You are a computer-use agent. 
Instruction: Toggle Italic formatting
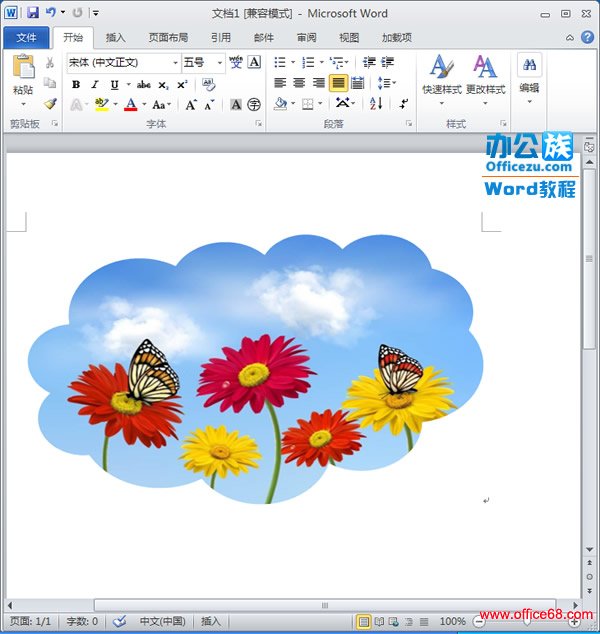[95, 85]
